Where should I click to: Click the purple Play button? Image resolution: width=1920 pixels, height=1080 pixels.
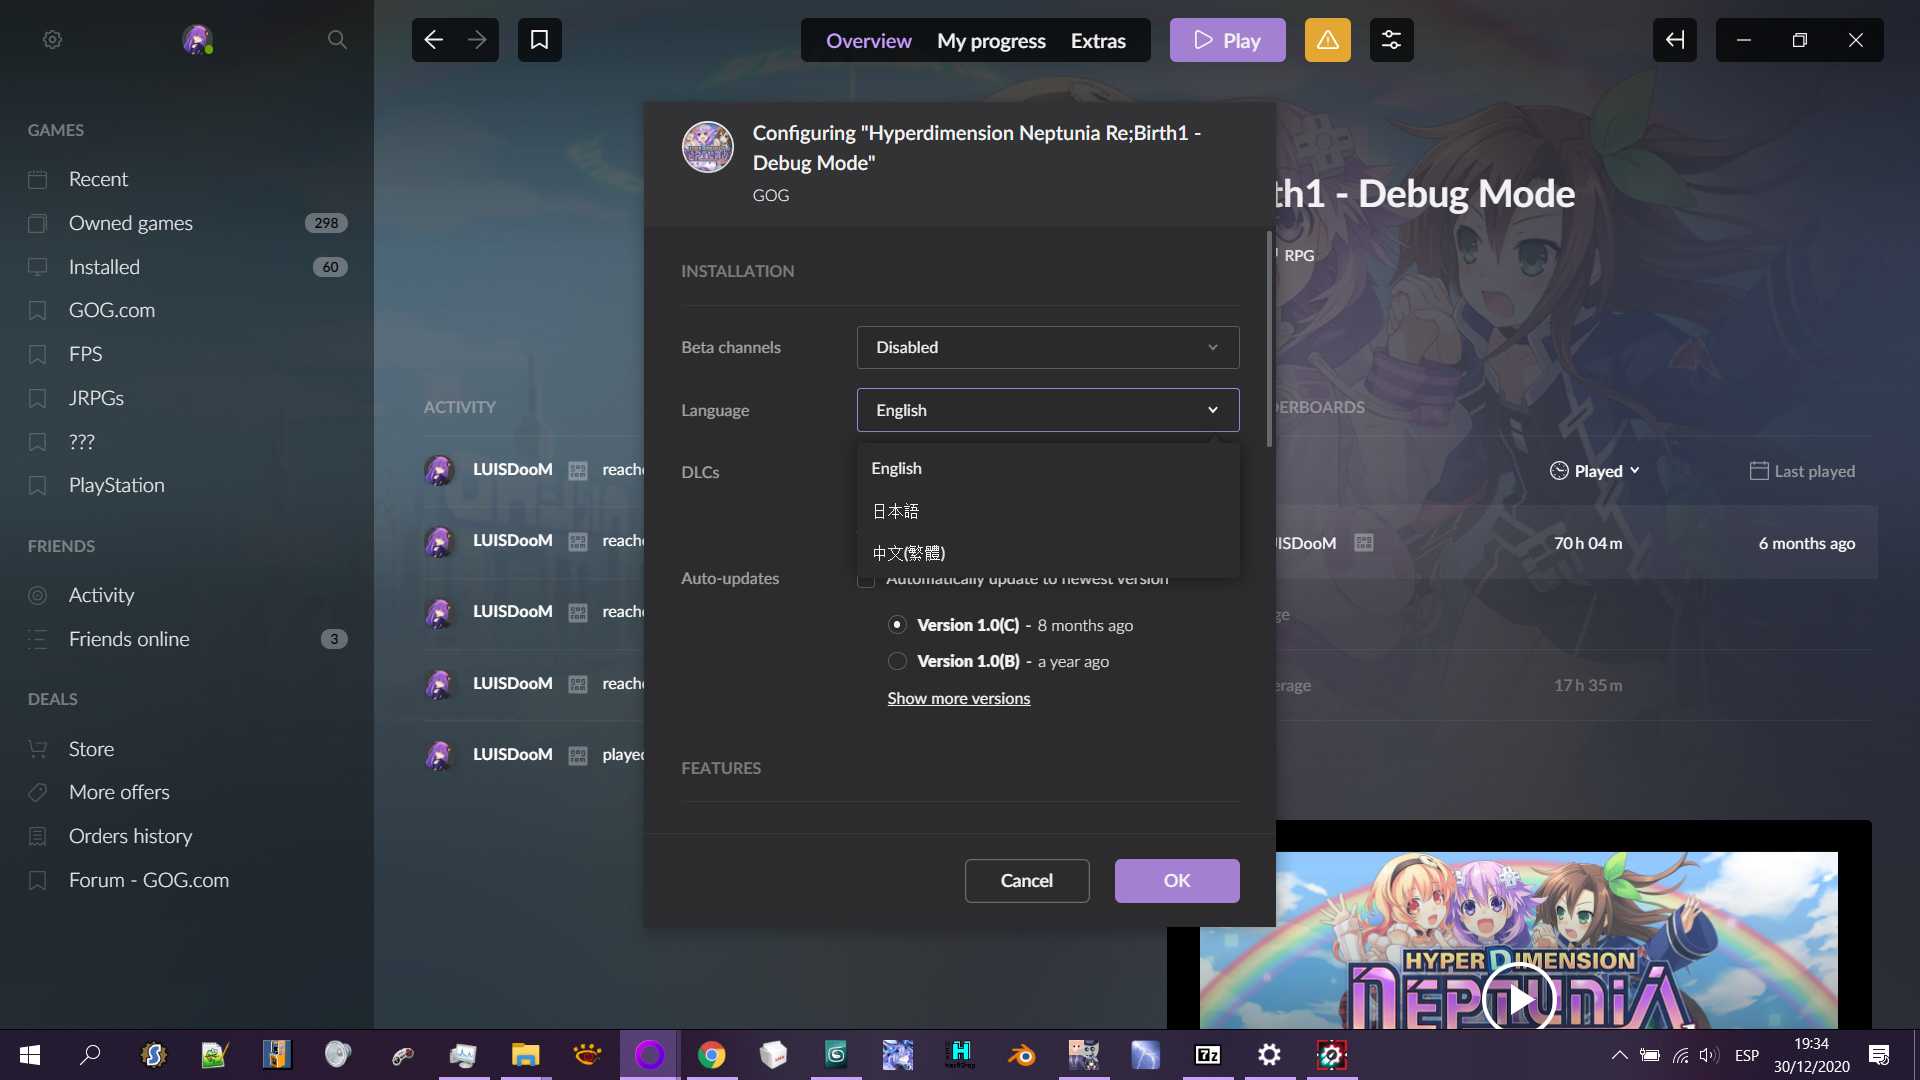tap(1227, 40)
